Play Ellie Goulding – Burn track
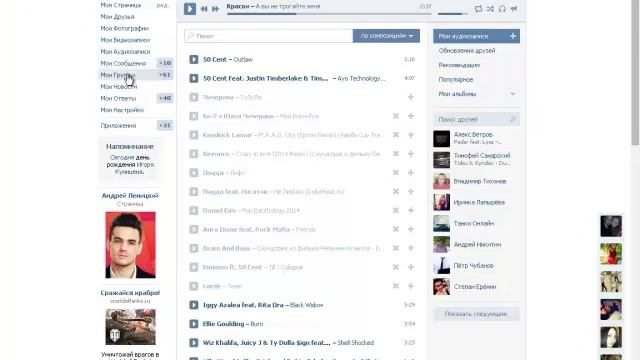This screenshot has height=360, width=640. click(194, 324)
